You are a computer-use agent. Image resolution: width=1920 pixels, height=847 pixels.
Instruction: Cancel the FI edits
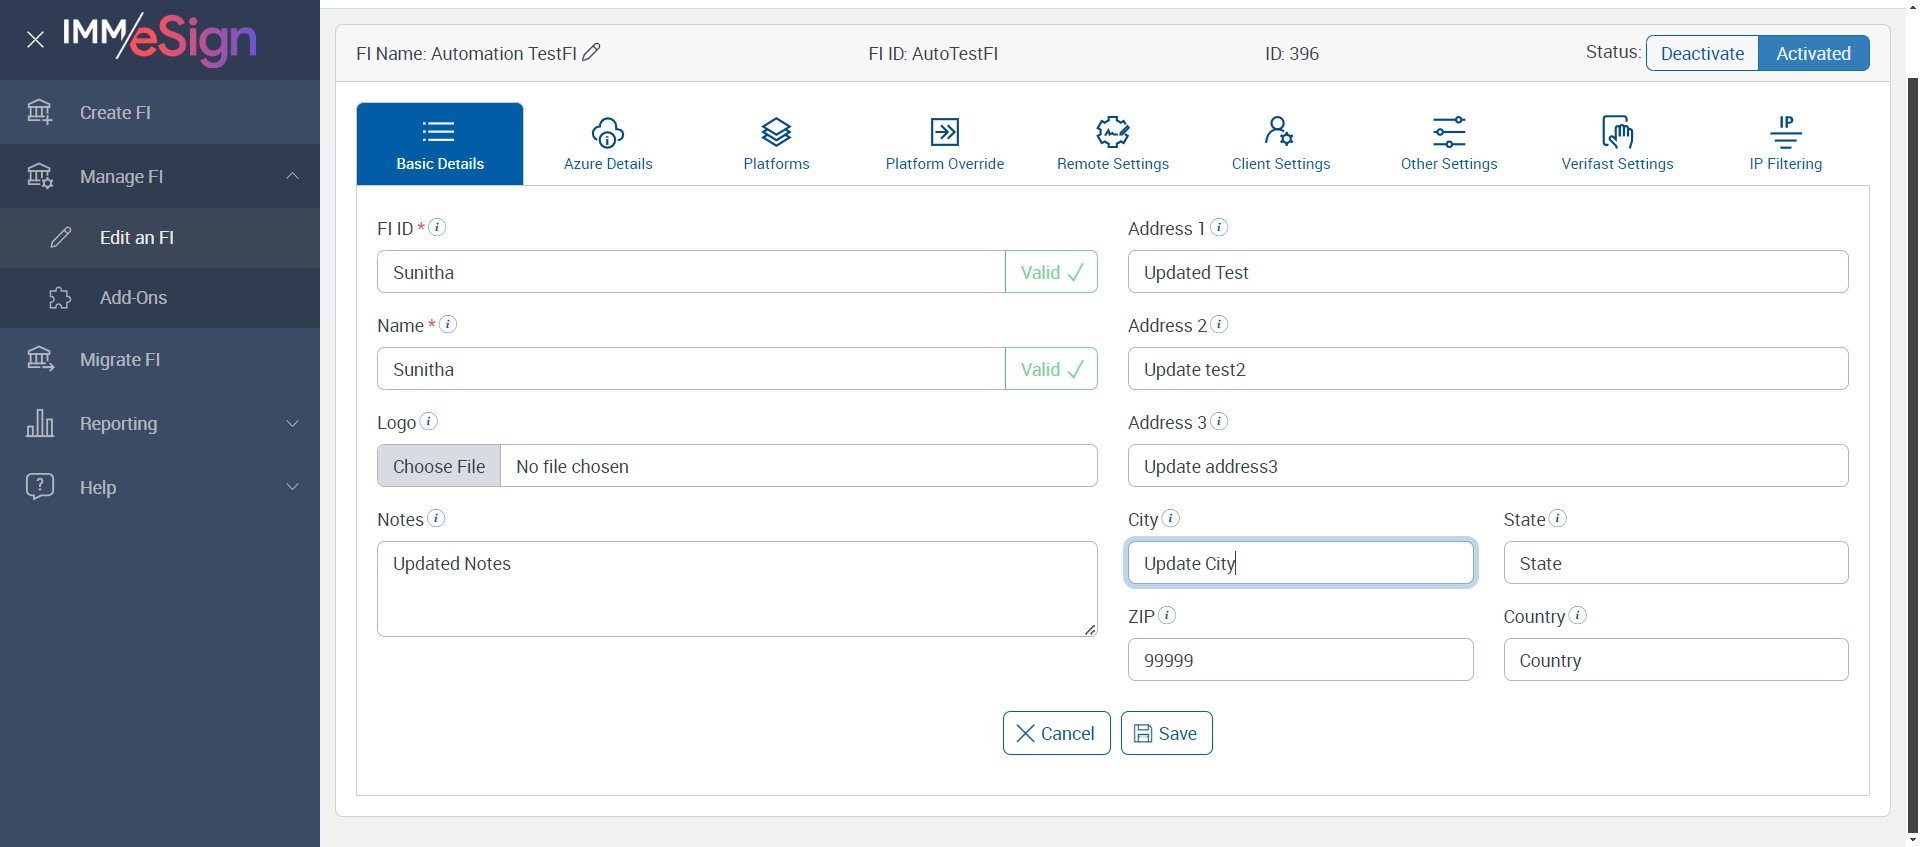[x=1056, y=733]
